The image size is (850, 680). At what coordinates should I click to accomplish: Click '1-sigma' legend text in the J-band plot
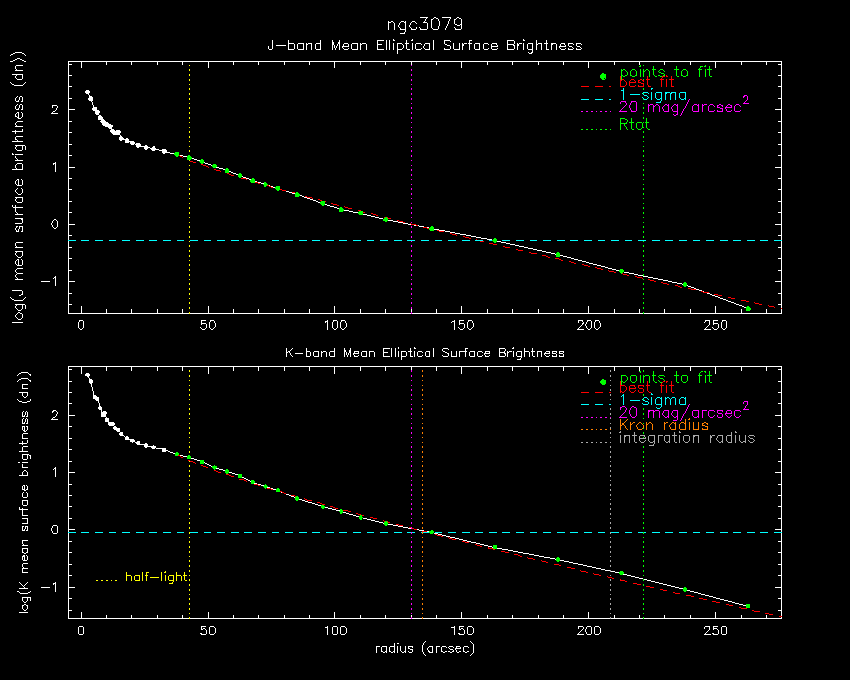653,95
